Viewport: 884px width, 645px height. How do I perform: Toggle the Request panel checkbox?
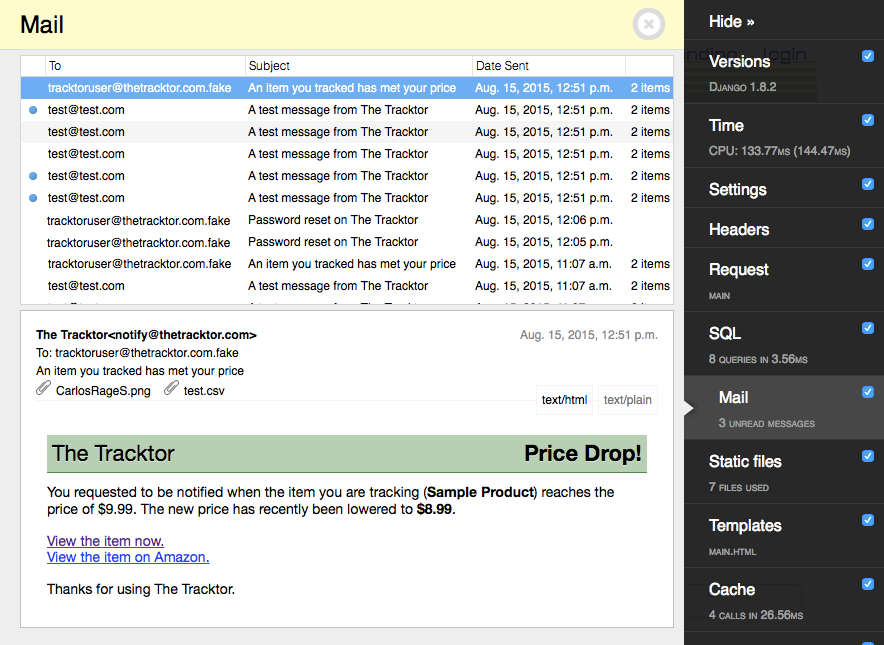(868, 264)
